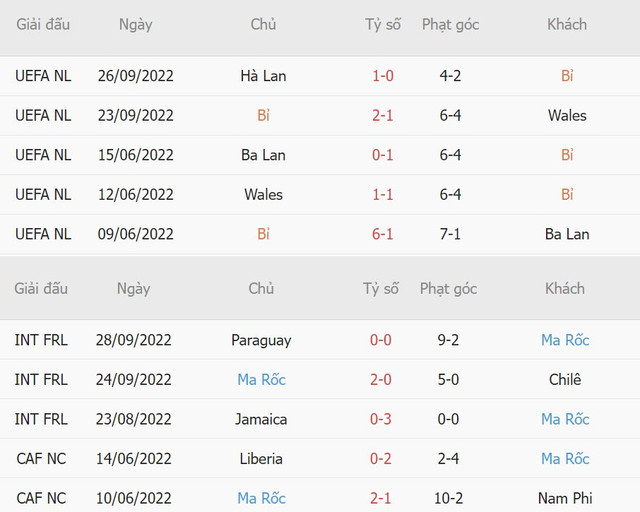
Task: Click the 0-0 score of Paraguay match
Action: pyautogui.click(x=381, y=340)
